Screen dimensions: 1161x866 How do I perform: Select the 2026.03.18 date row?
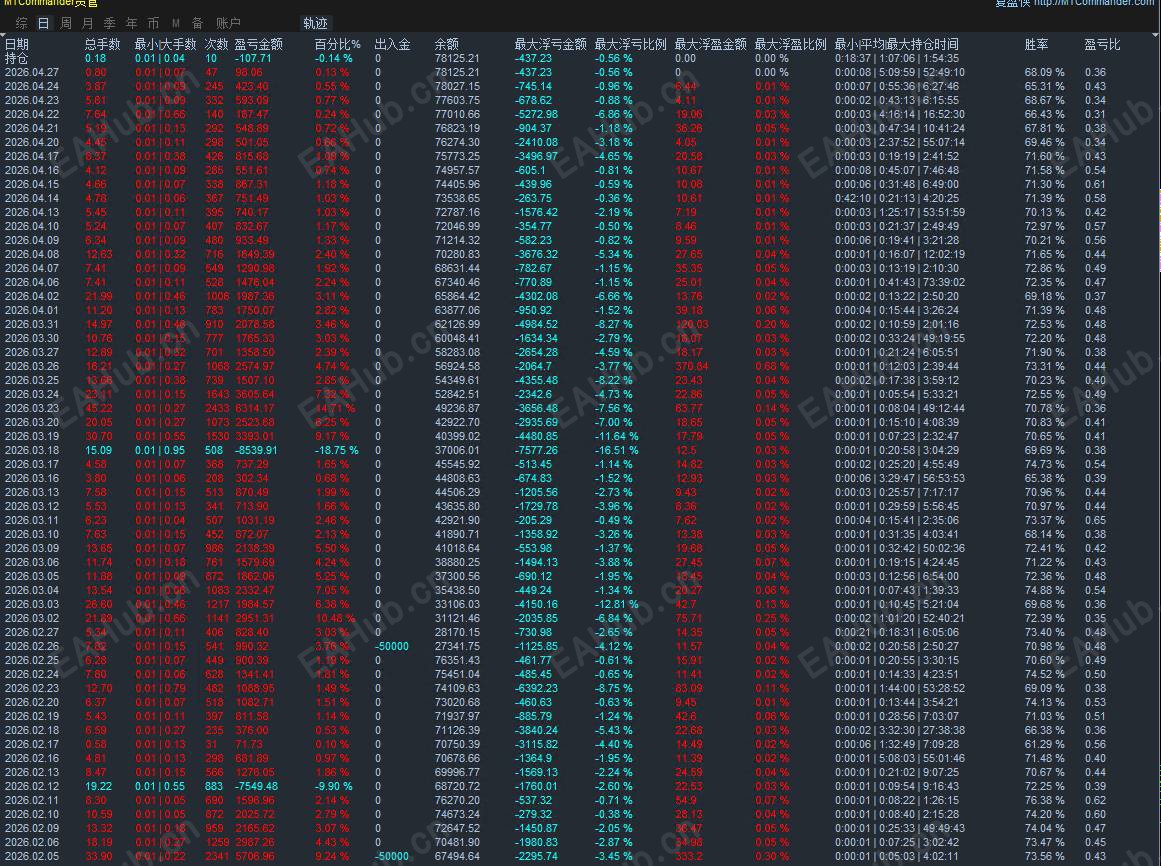tap(32, 450)
